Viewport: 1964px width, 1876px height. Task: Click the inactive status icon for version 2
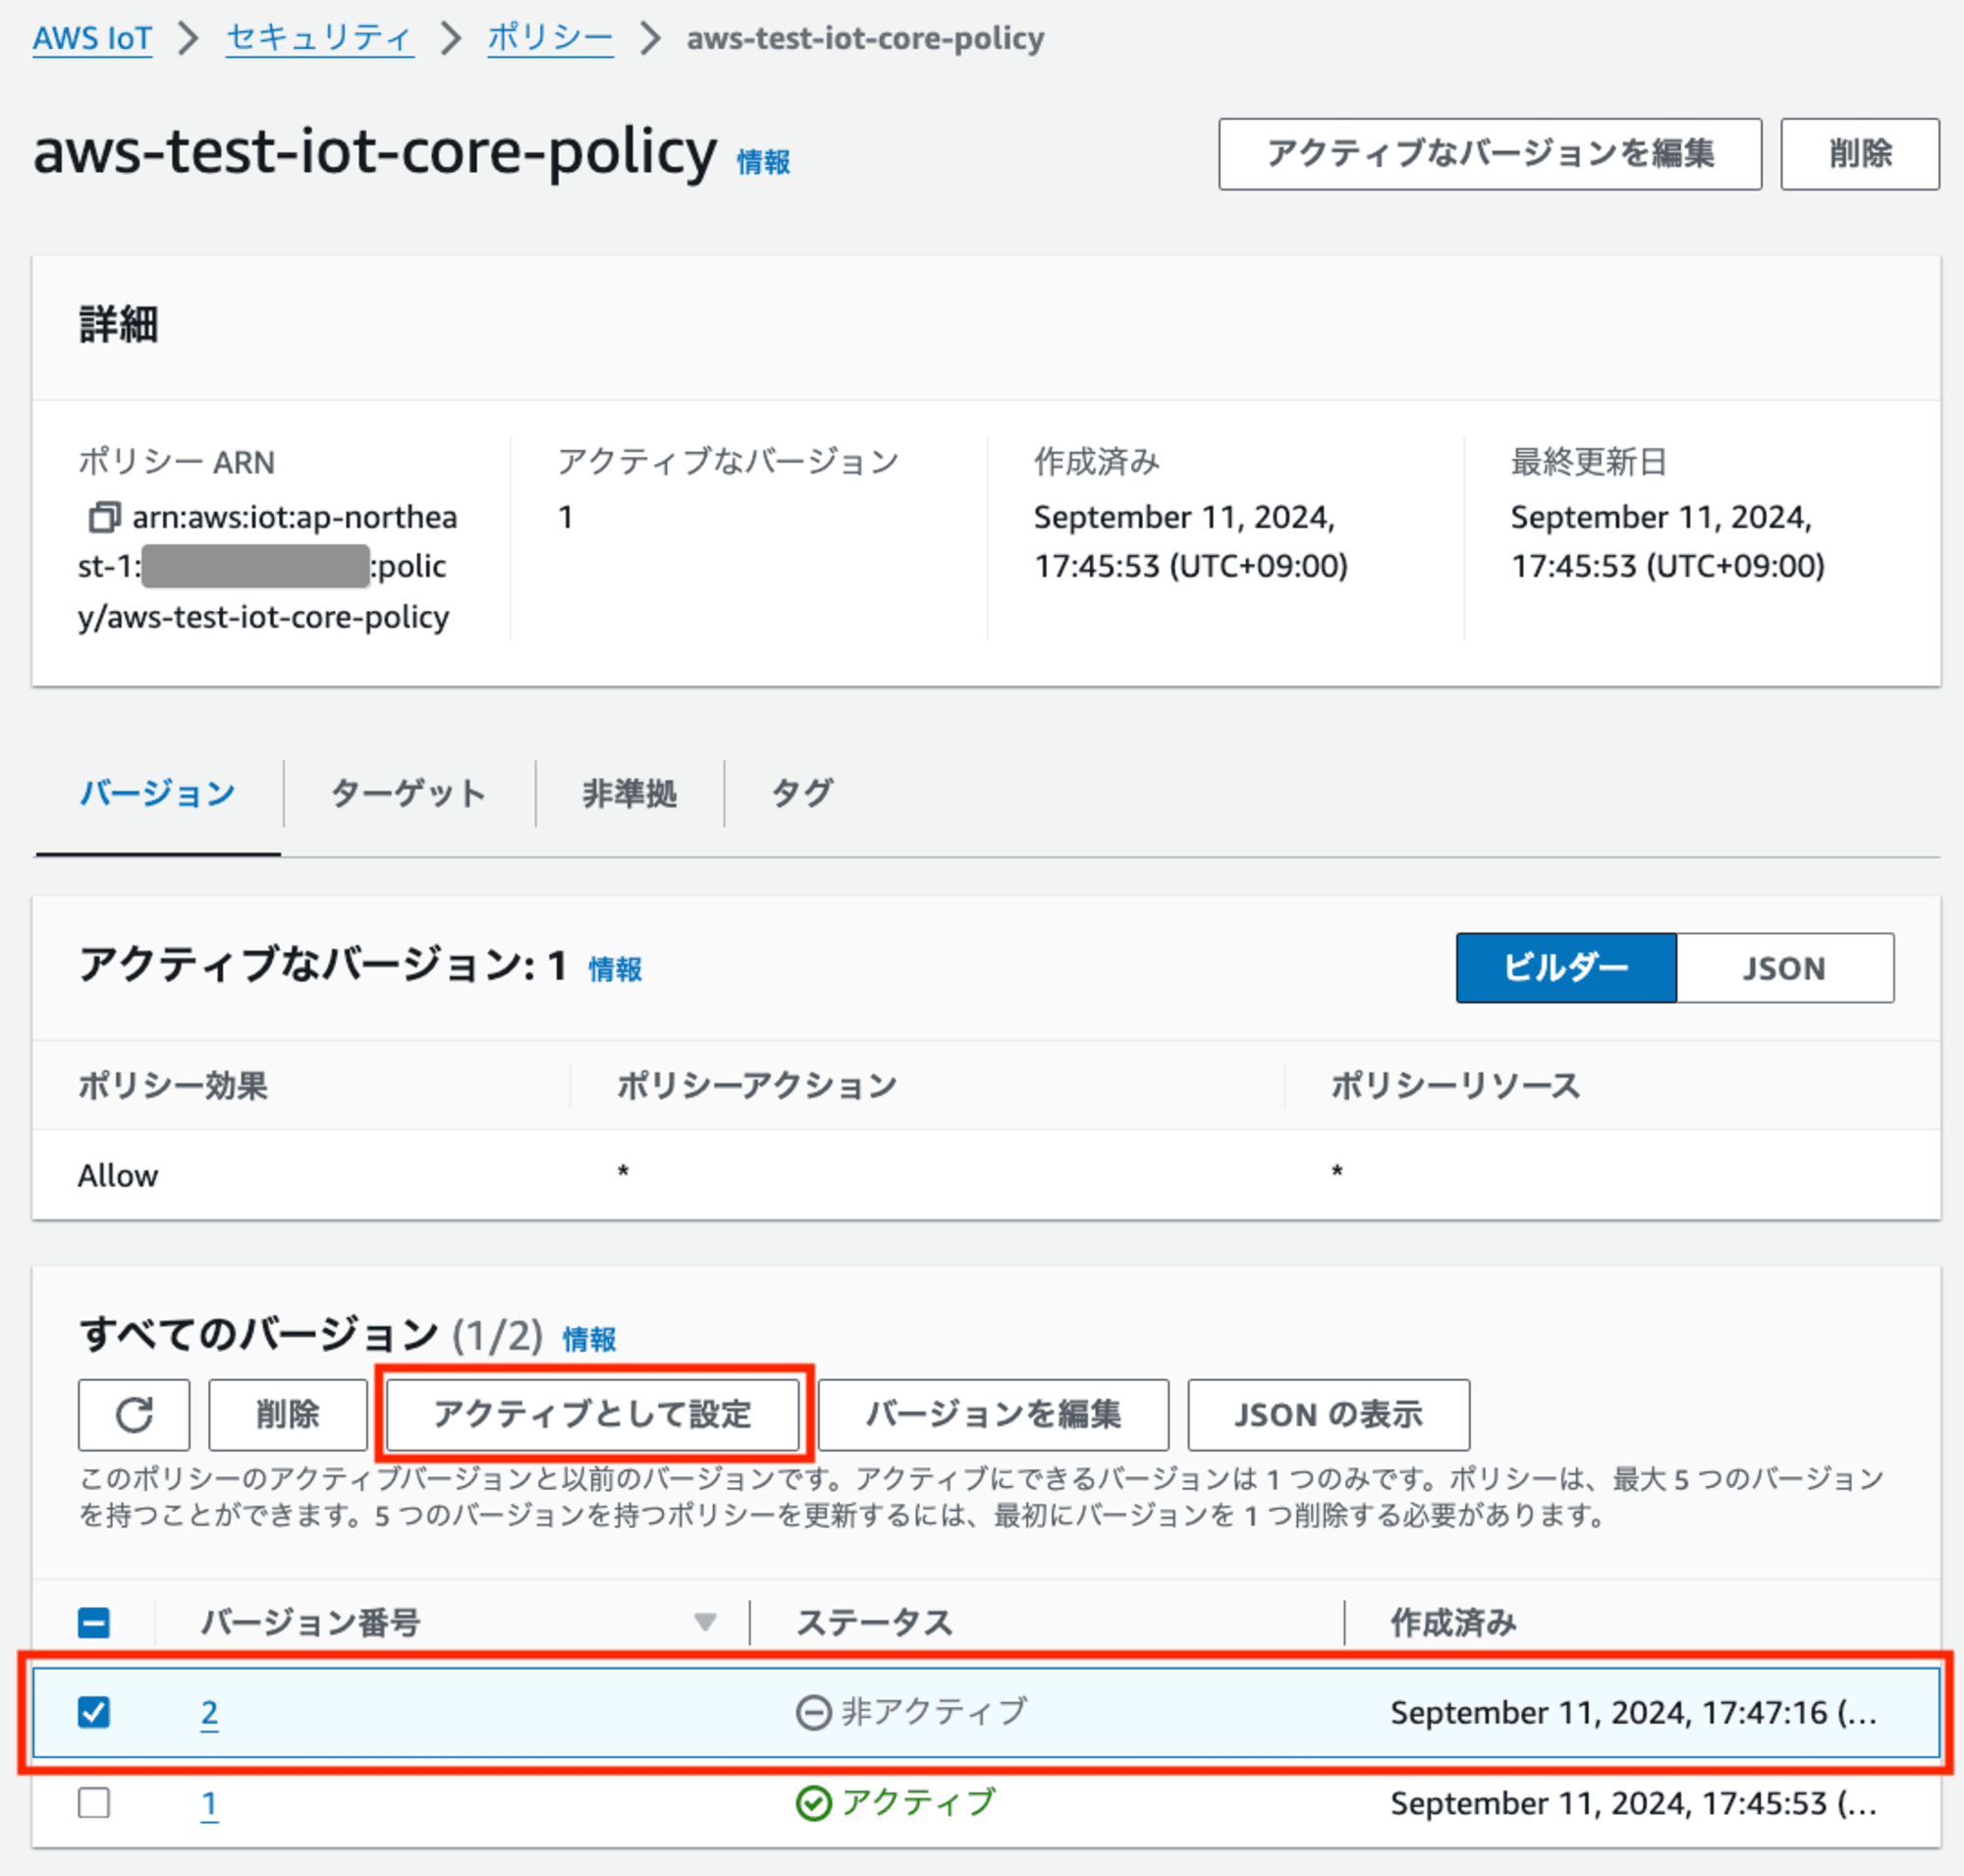pos(813,1712)
